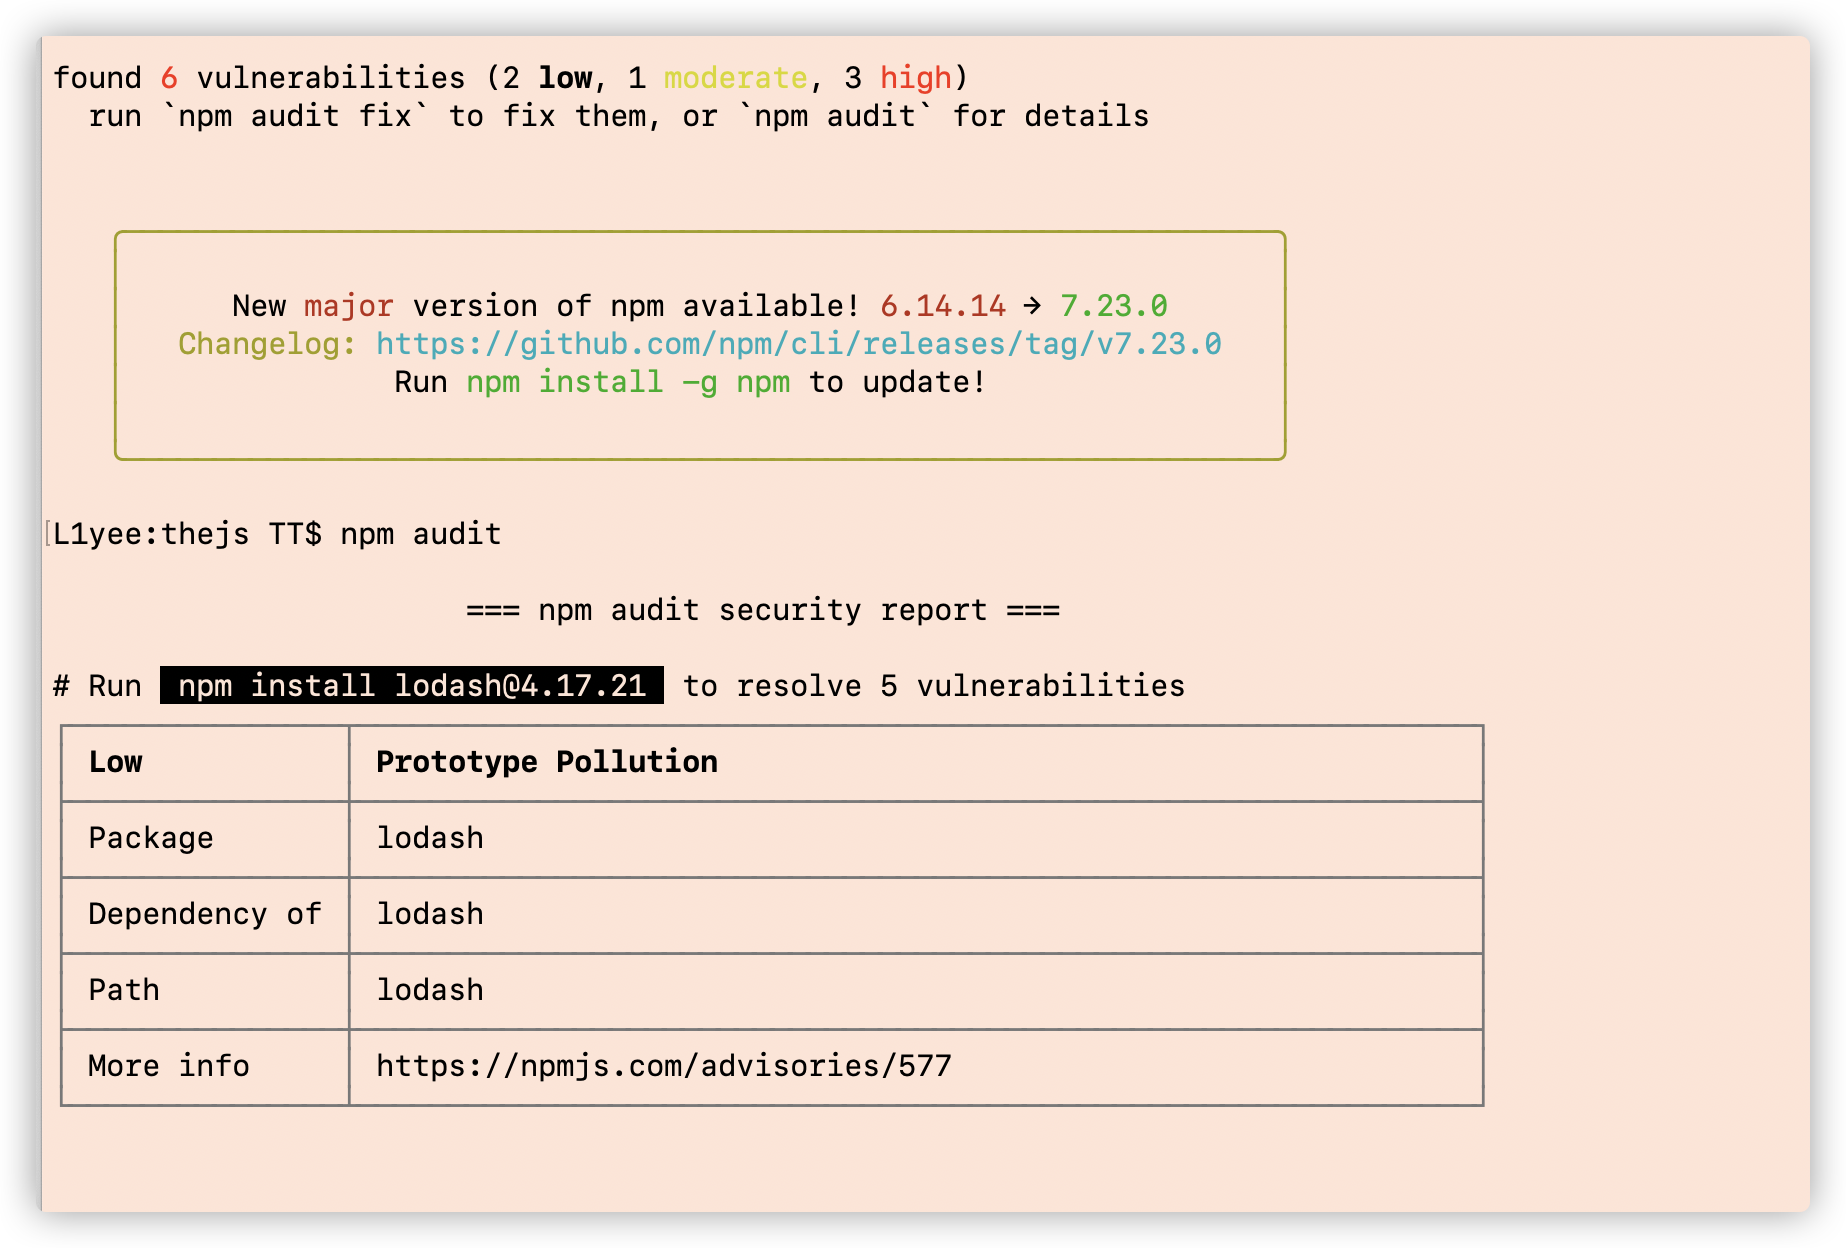Viewport: 1846px width, 1248px height.
Task: Click the '=== npm audit security report ===' heading
Action: (763, 610)
